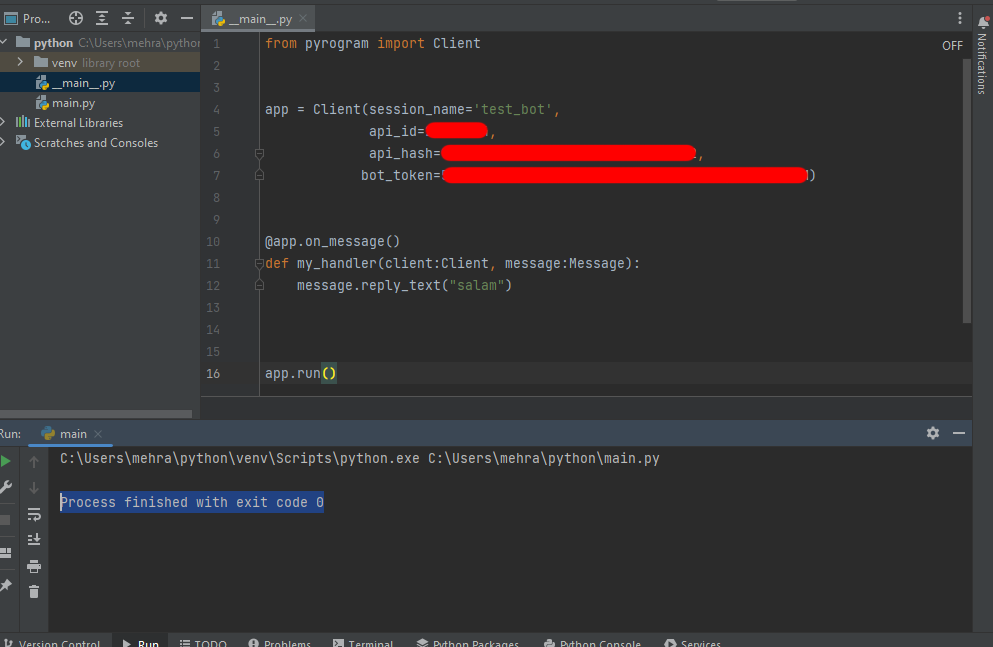The width and height of the screenshot is (993, 647).
Task: Expand the venv library root folder
Action: 19,63
